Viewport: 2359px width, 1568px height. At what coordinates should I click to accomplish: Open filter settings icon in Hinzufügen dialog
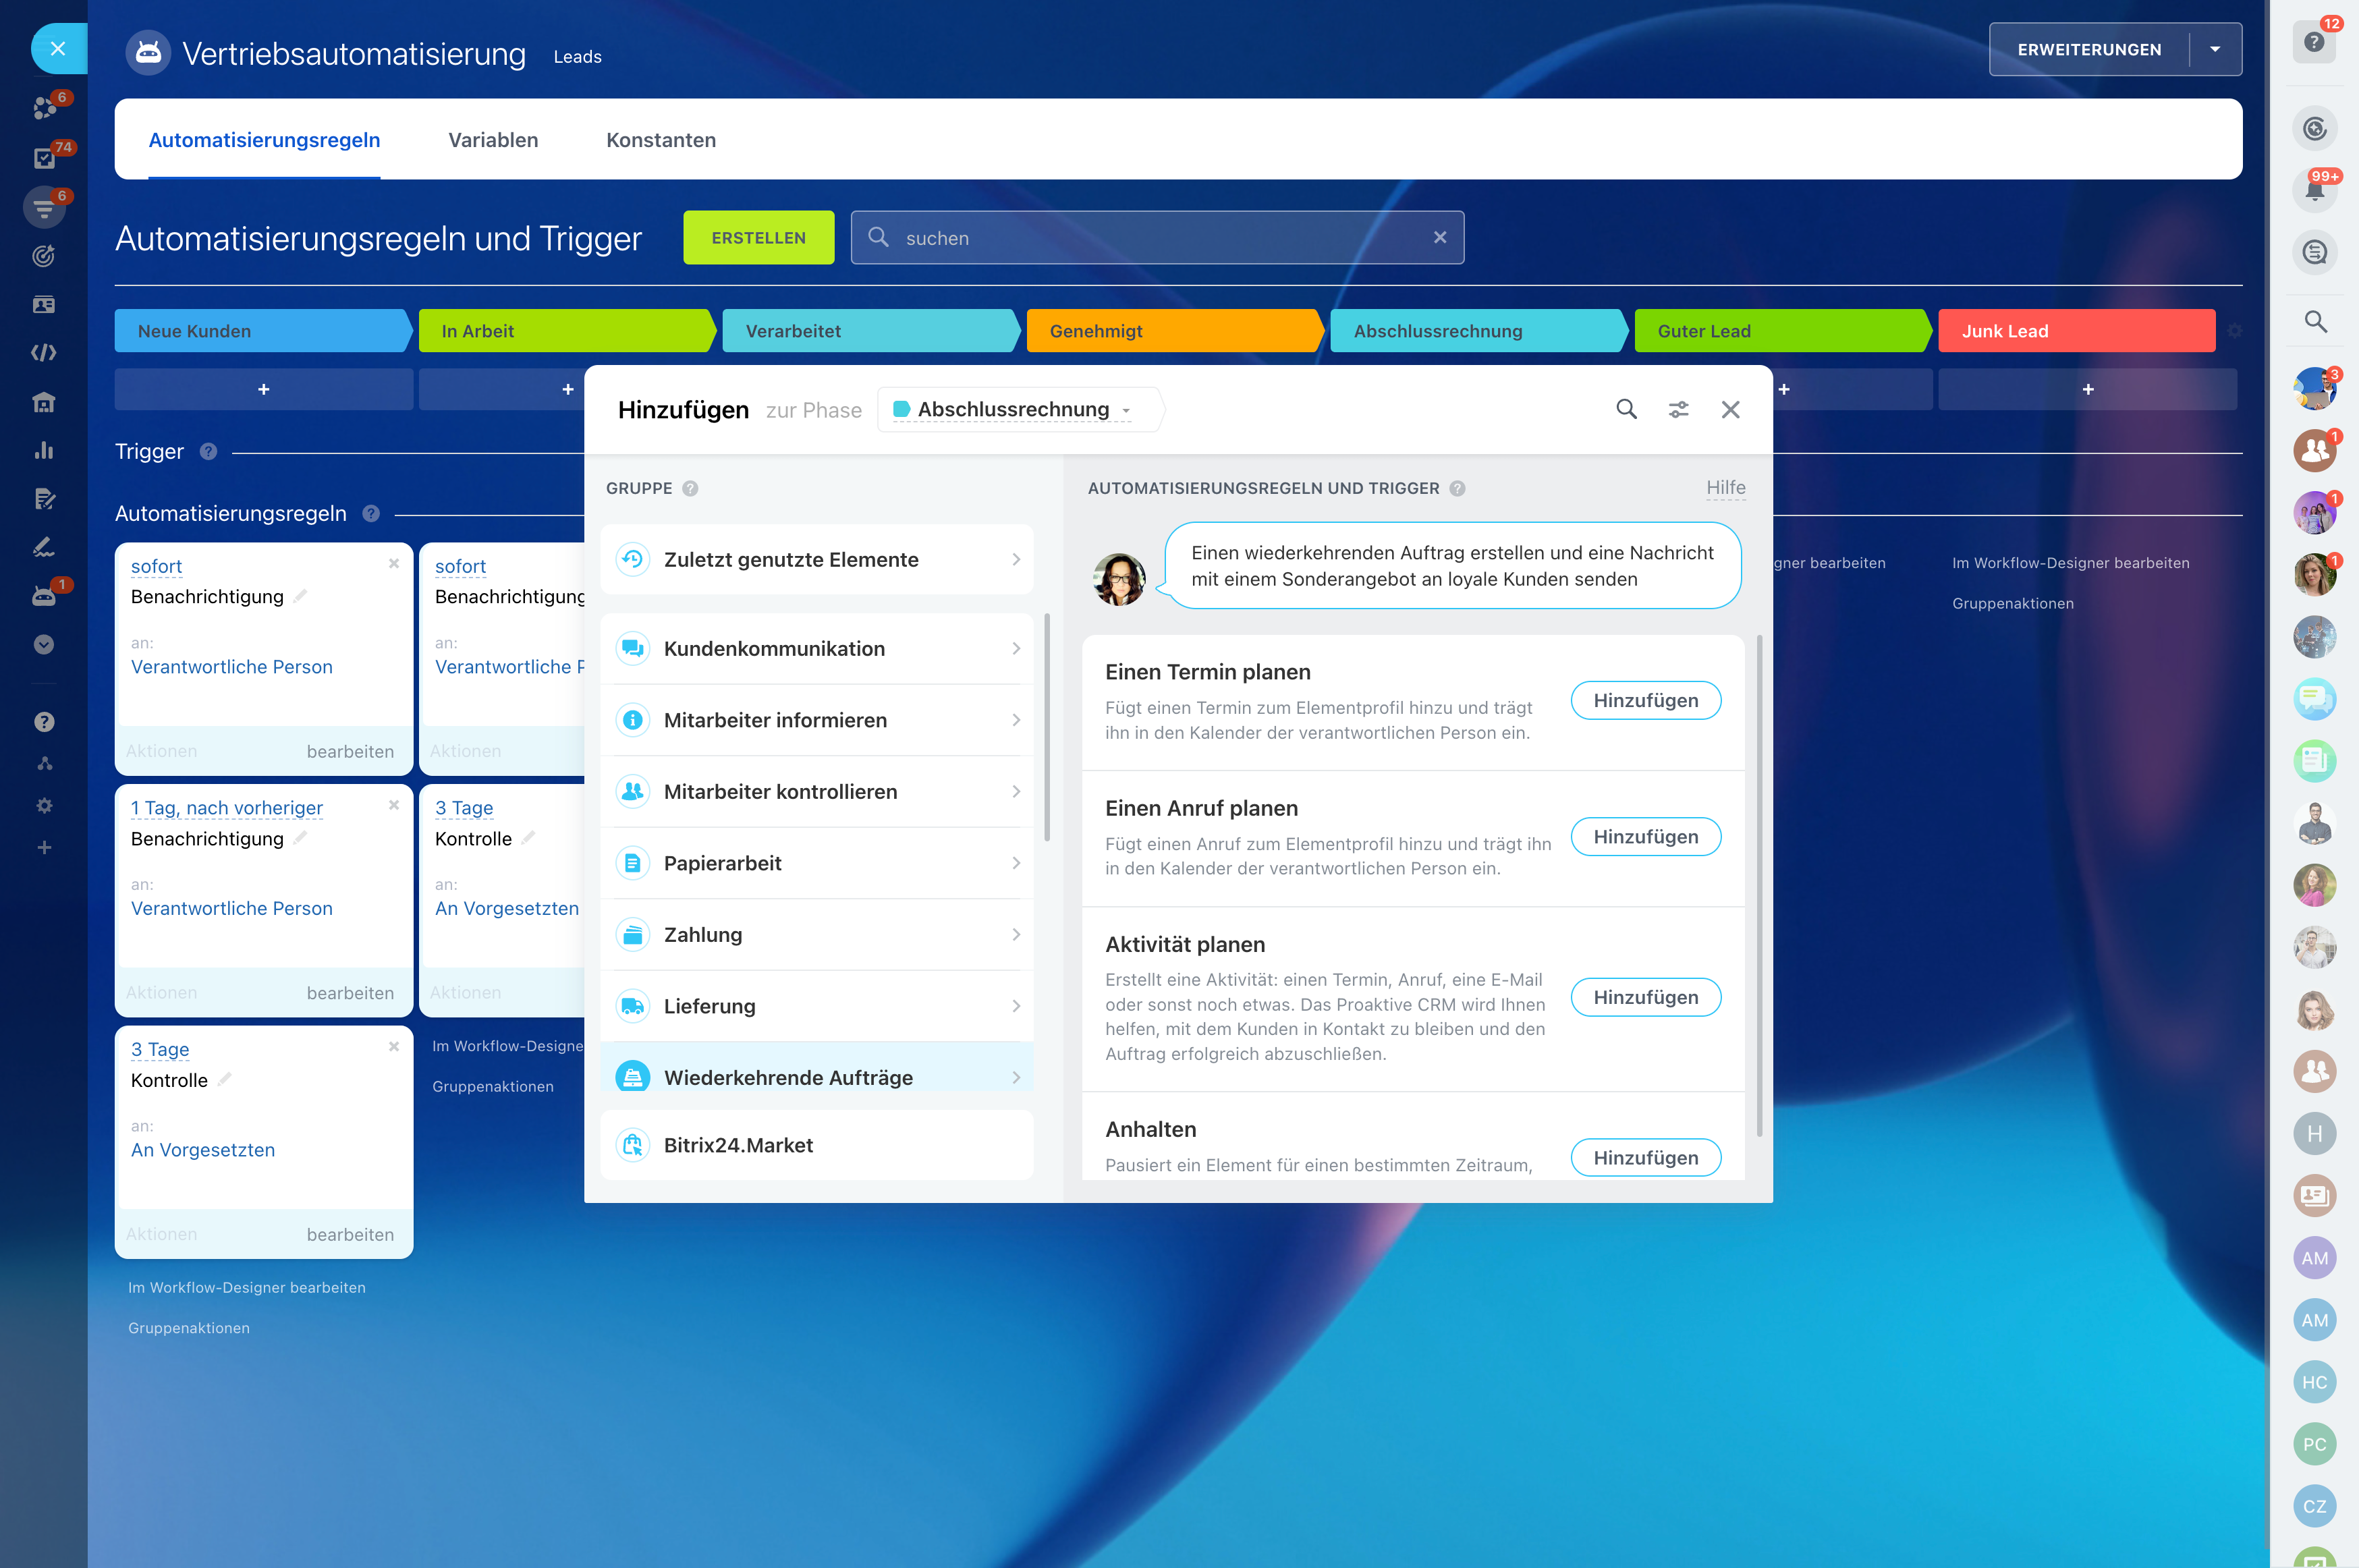coord(1678,409)
